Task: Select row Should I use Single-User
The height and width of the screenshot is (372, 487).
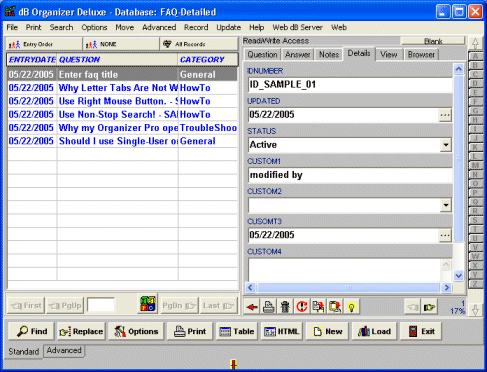Action: (x=122, y=141)
